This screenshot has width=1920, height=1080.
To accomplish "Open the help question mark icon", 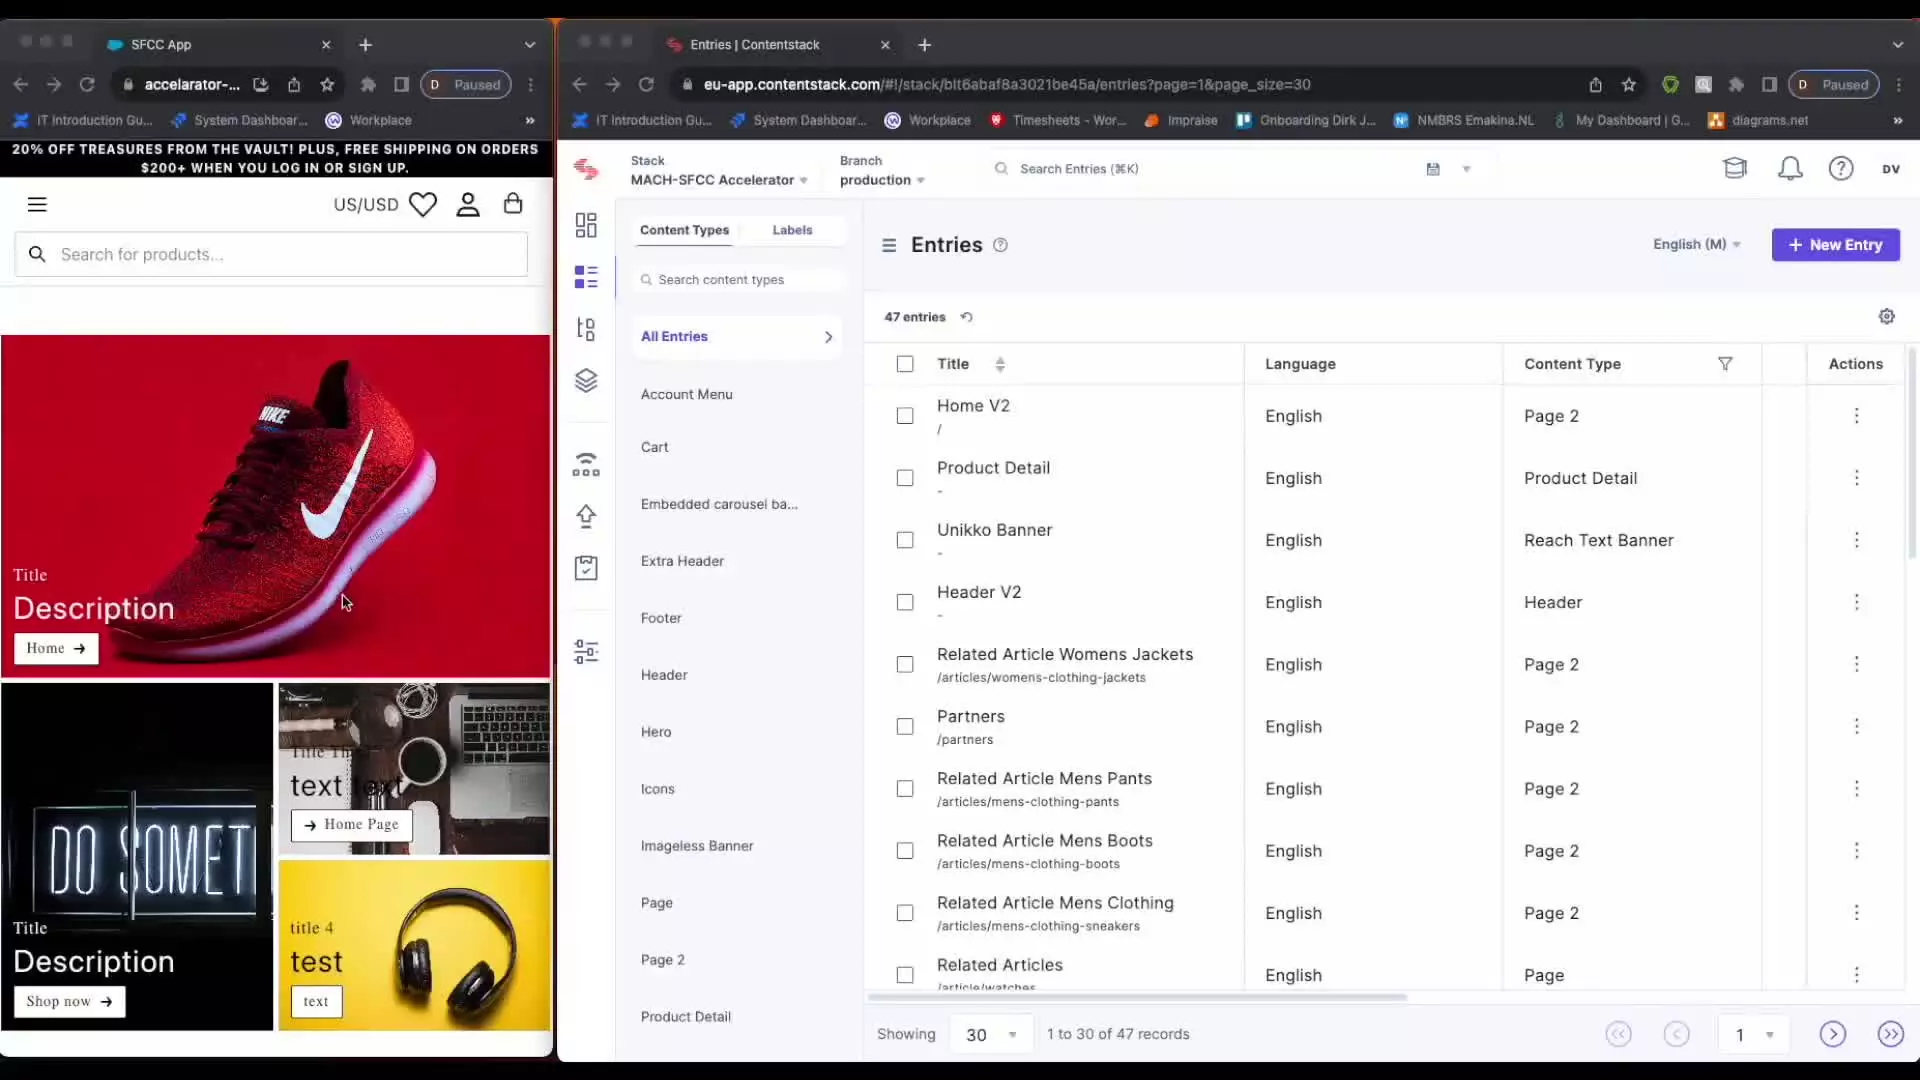I will (1841, 169).
